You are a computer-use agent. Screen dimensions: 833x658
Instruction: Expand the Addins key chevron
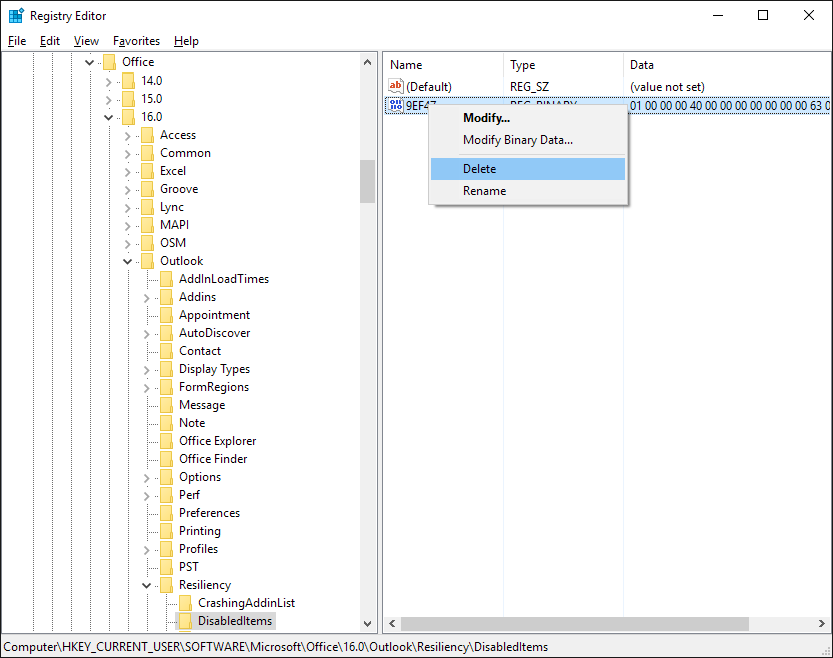147,298
